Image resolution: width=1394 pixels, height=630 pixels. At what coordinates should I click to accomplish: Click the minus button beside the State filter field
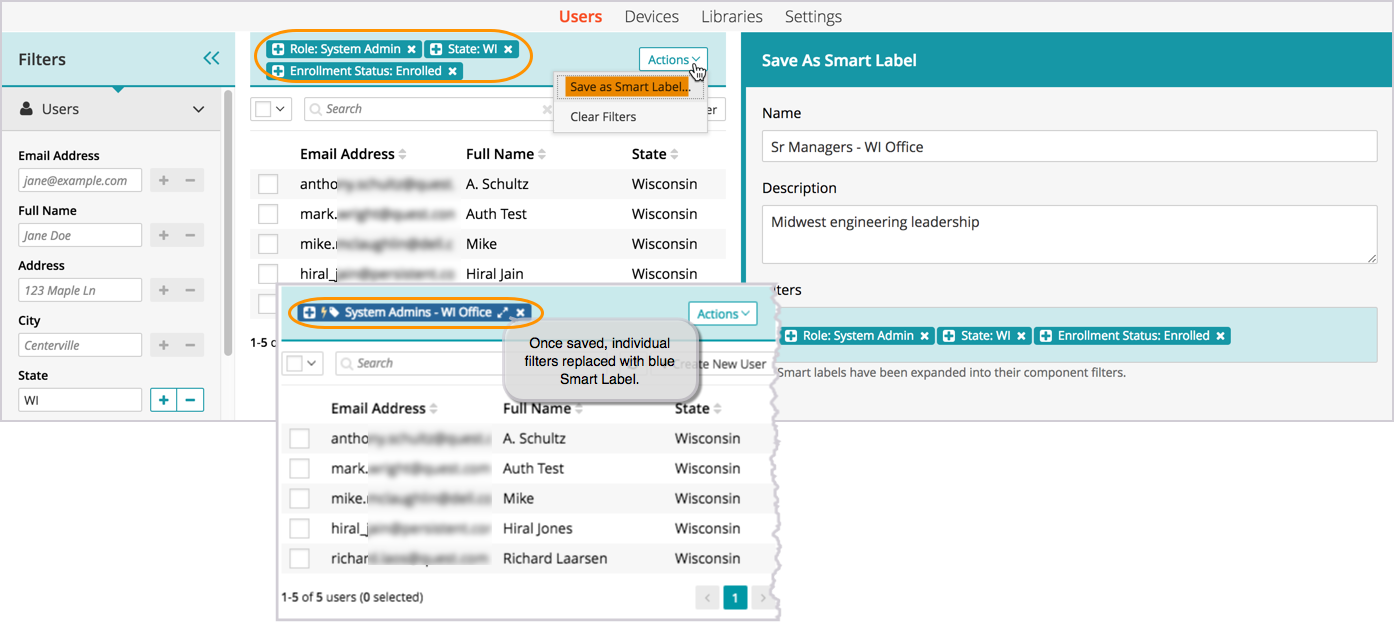click(x=190, y=400)
